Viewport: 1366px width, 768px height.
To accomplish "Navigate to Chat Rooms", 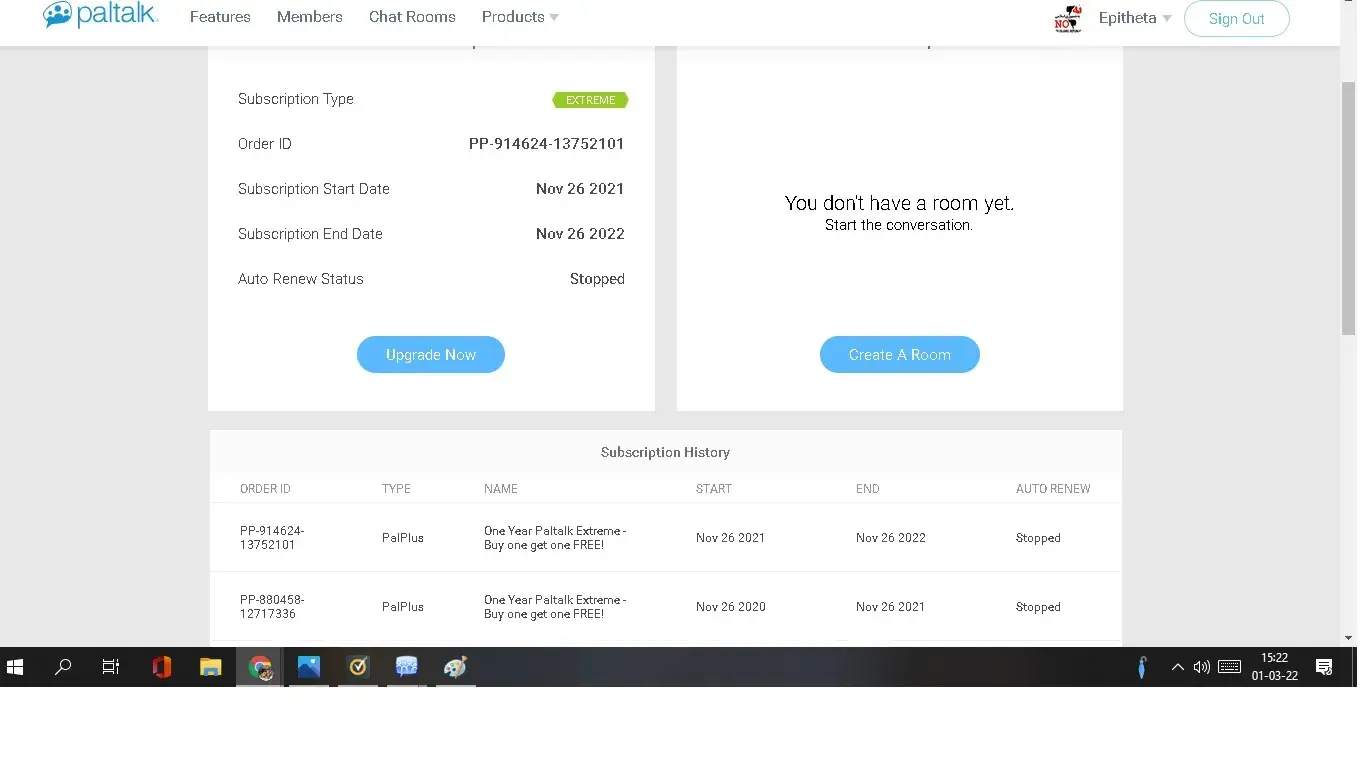I will 412,17.
